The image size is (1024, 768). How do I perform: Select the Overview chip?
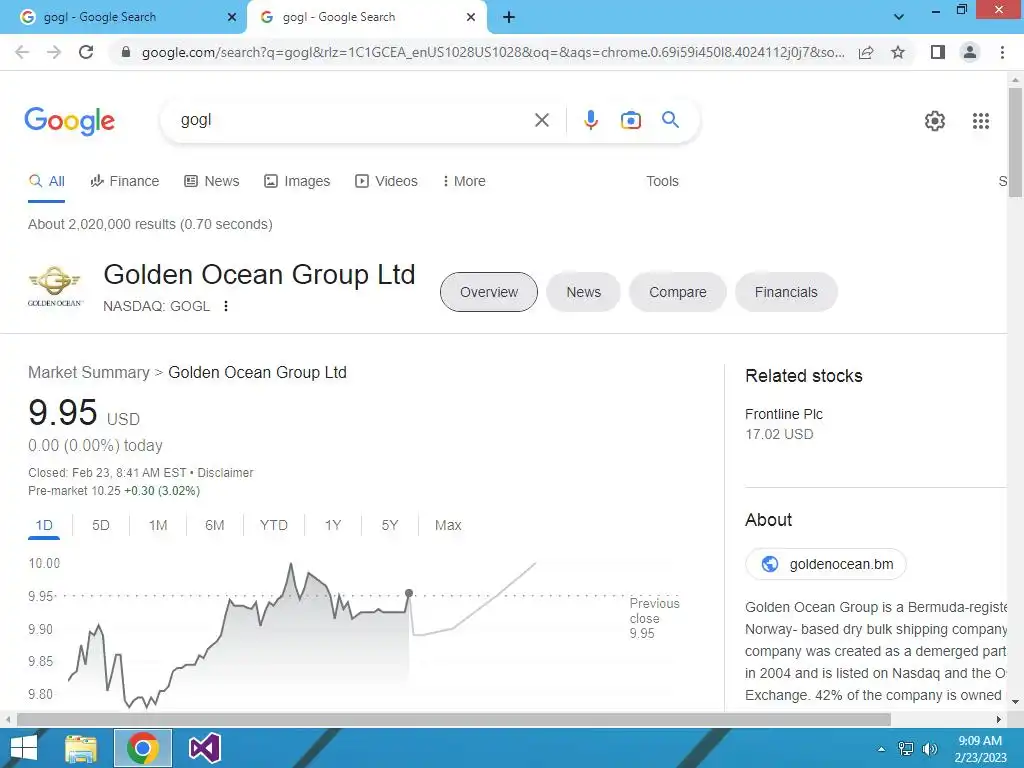tap(488, 292)
